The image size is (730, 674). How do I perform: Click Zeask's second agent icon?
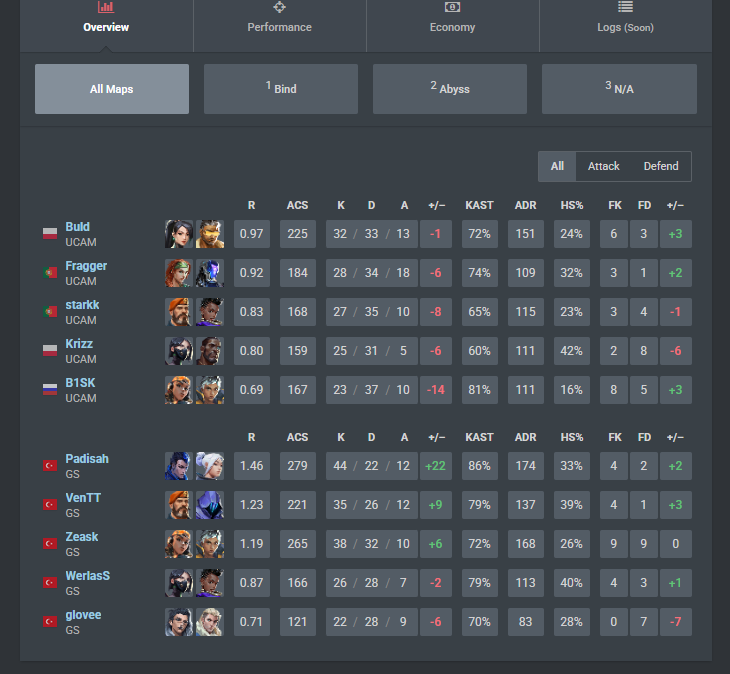tap(210, 544)
